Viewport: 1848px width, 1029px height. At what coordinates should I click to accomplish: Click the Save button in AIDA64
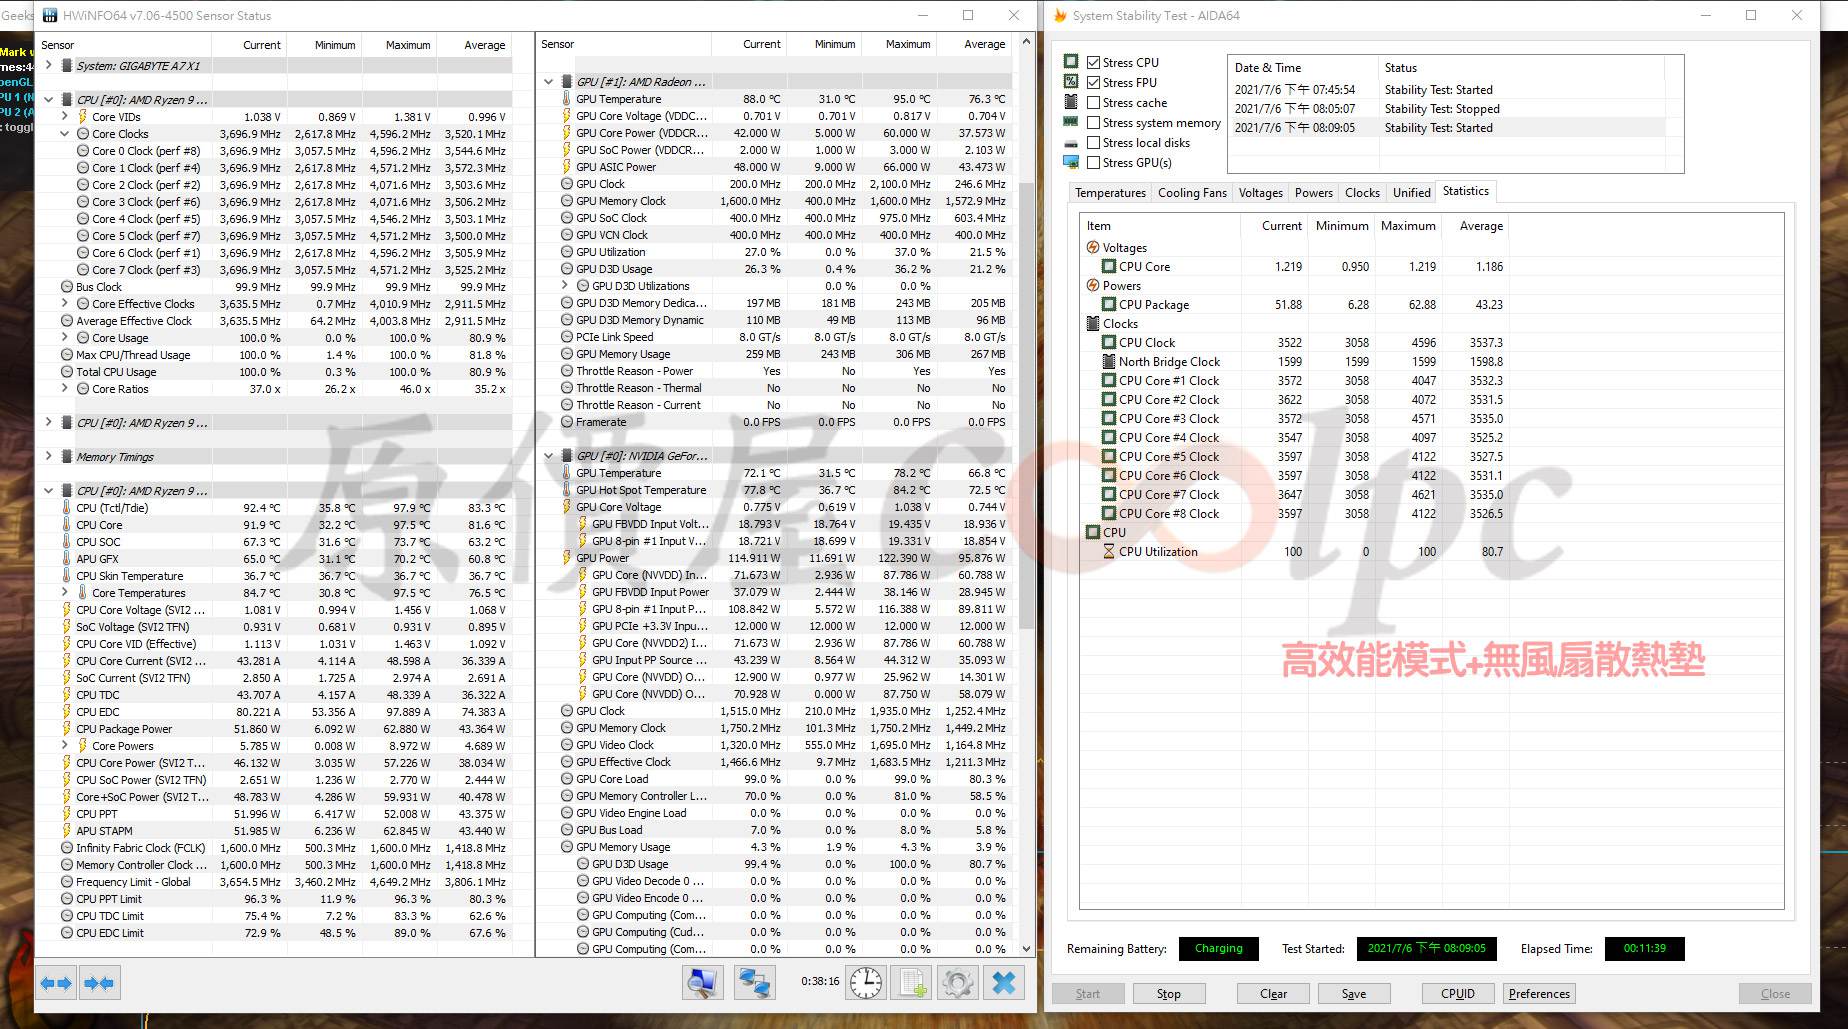click(1354, 994)
